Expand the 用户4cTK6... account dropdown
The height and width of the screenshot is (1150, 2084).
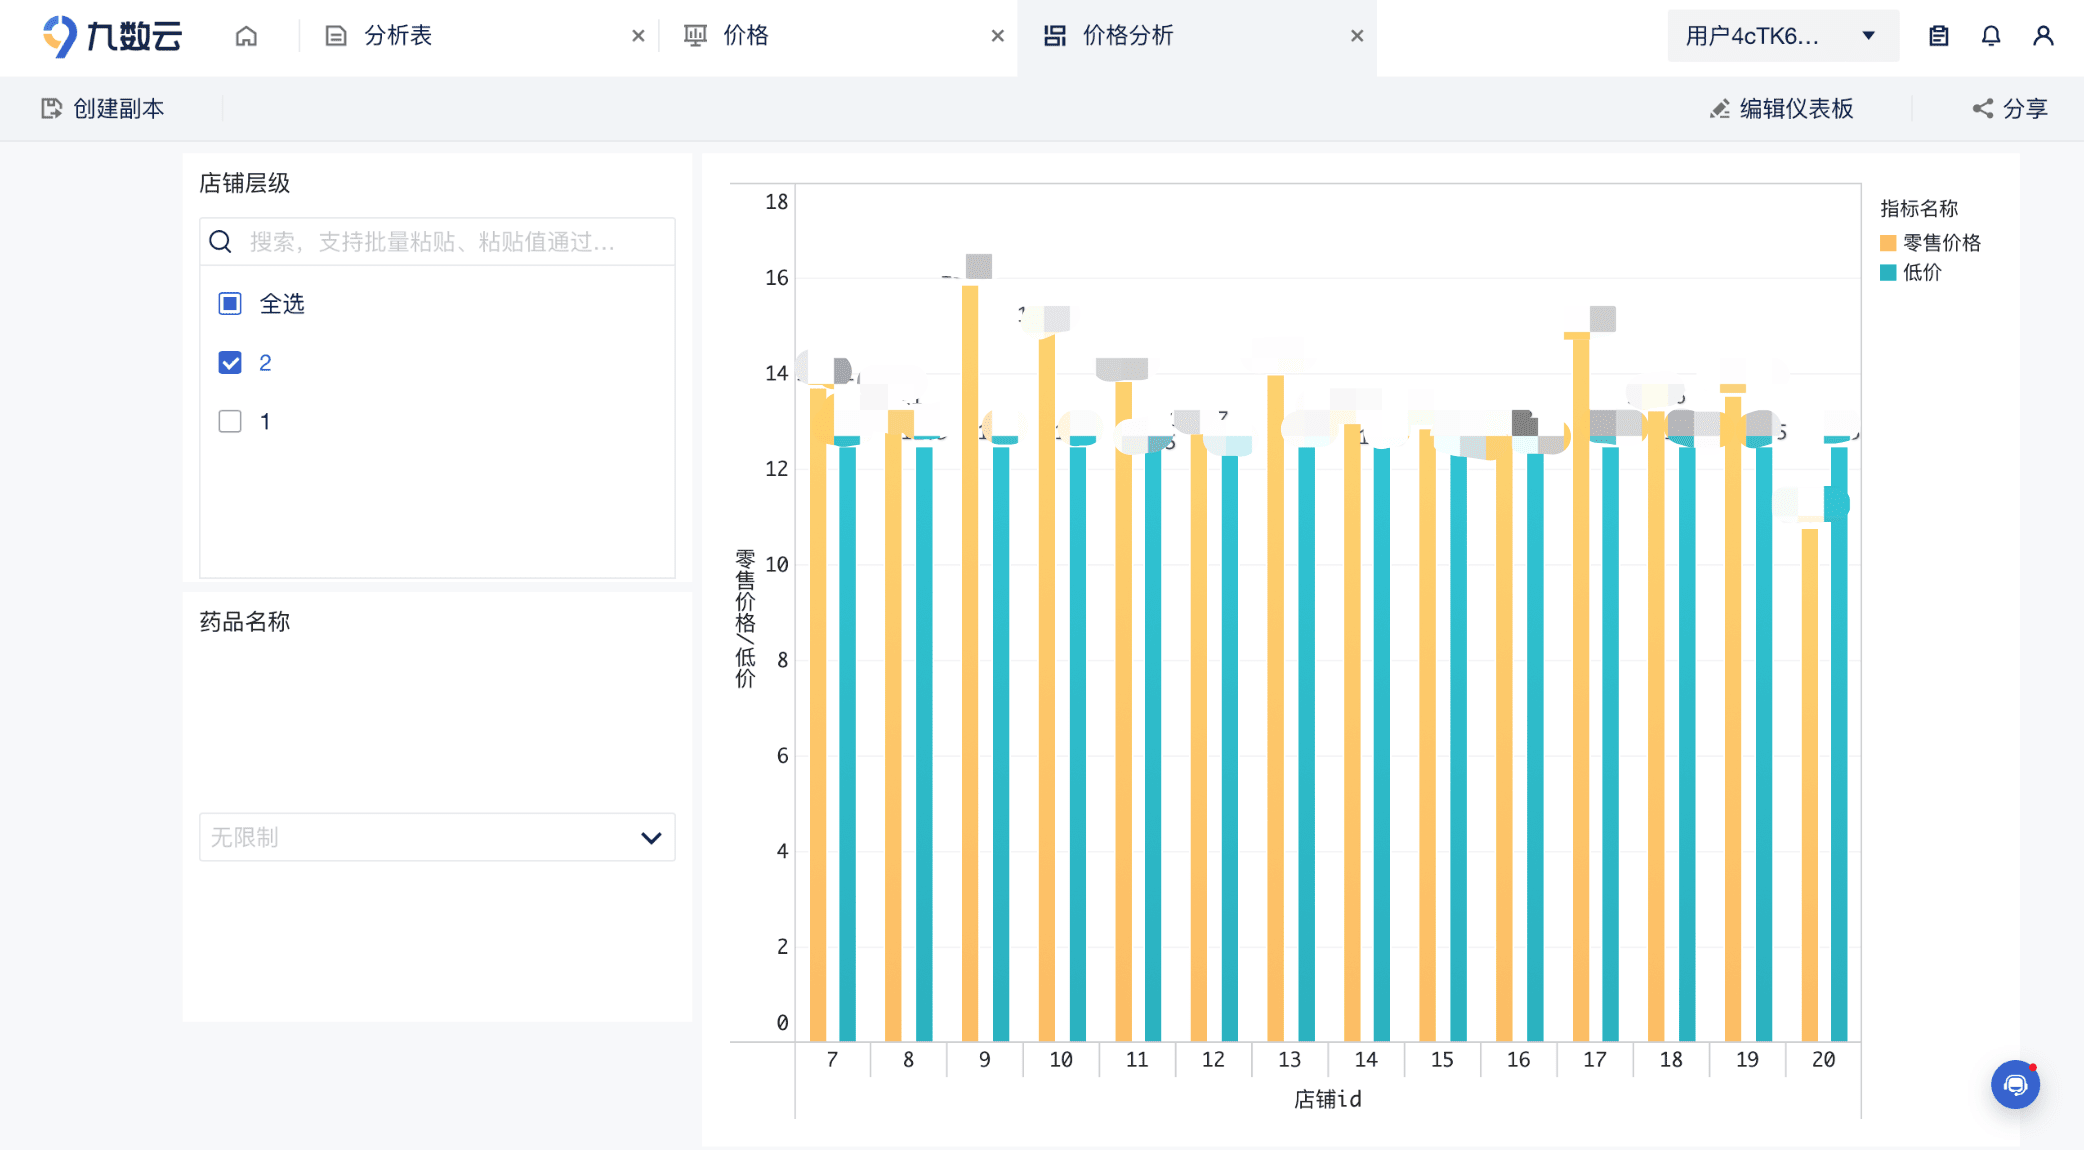(1783, 36)
